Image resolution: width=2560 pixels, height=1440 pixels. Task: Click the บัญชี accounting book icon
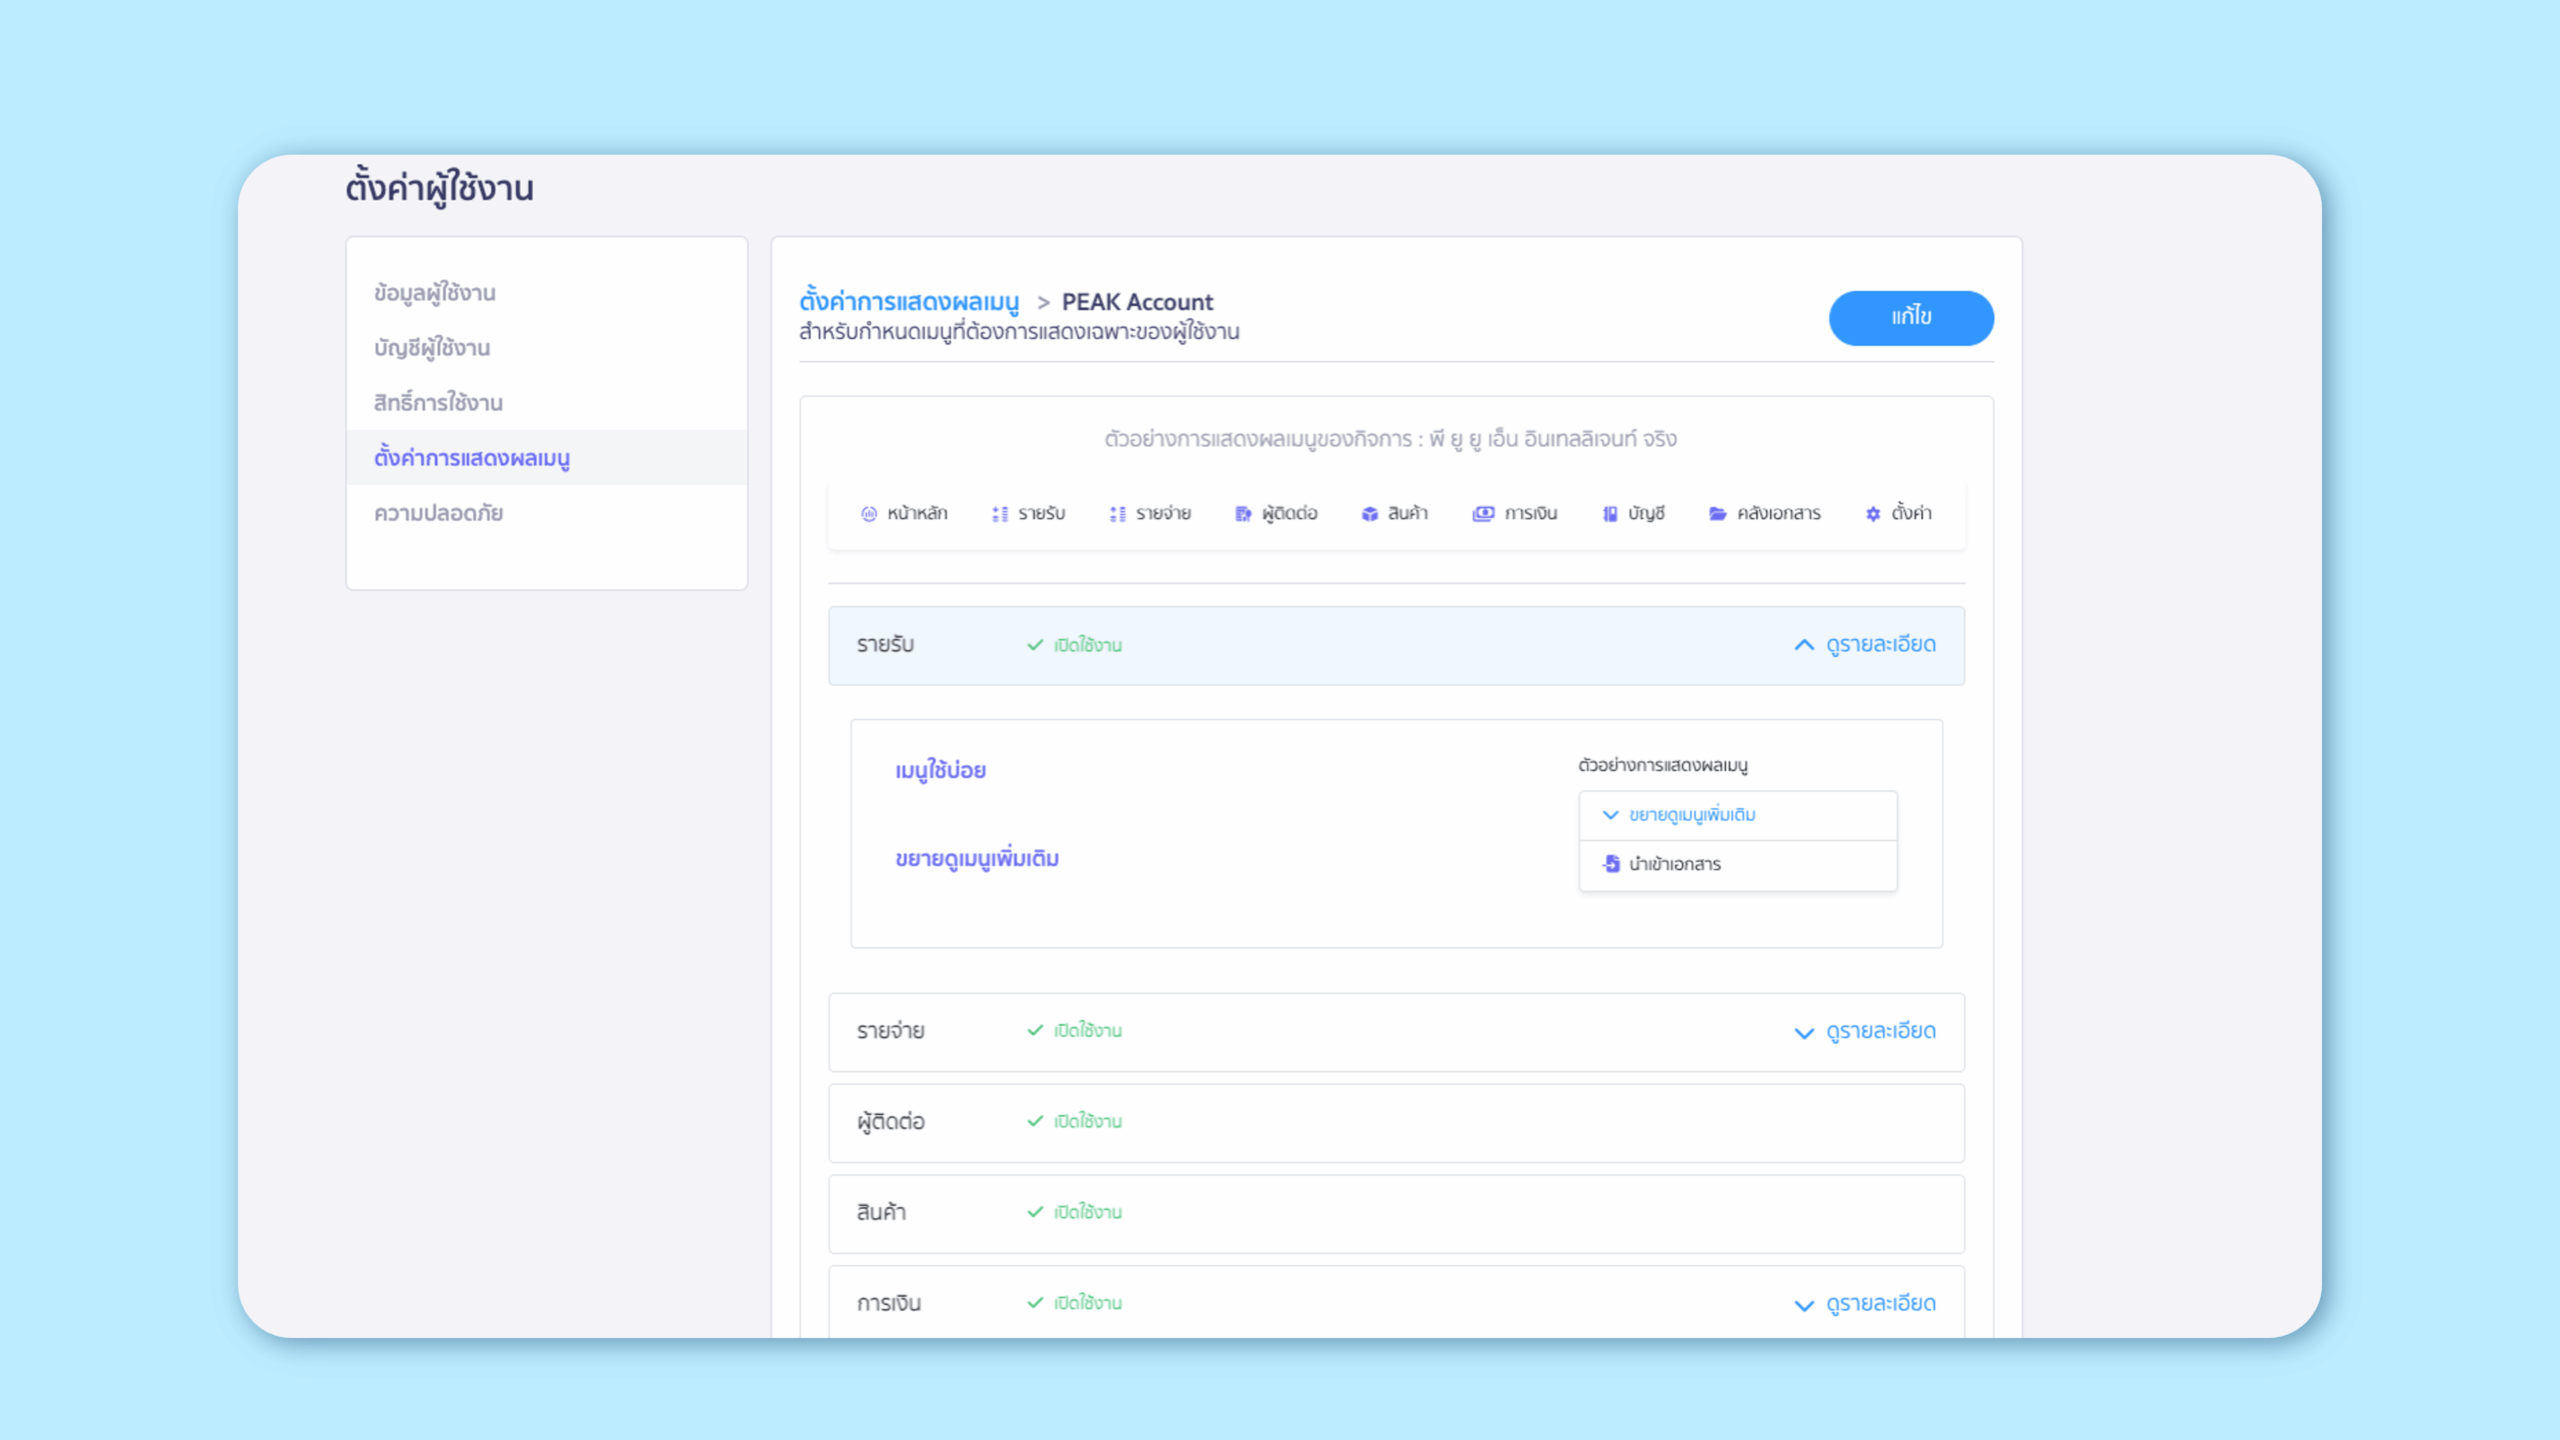1609,513
